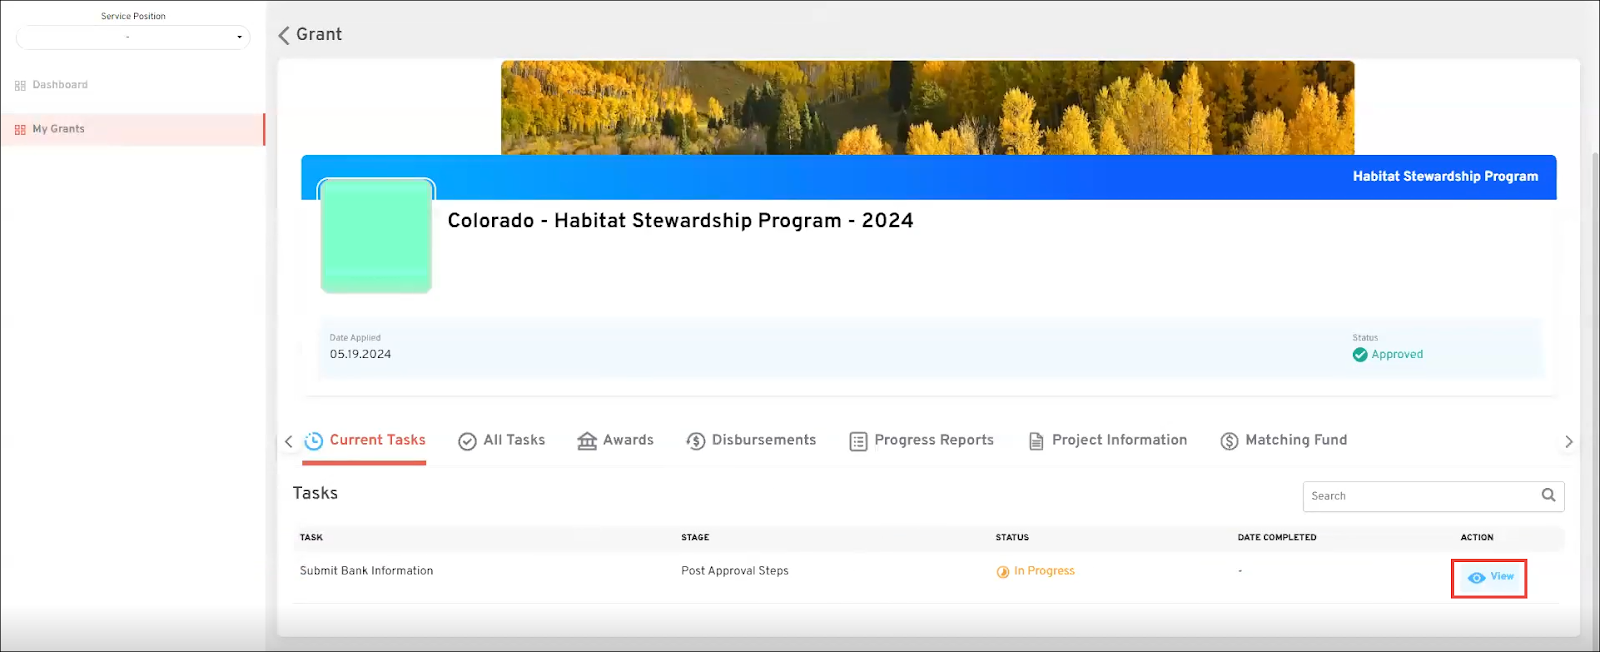Click the Disbursements dollar icon
The height and width of the screenshot is (652, 1600).
pyautogui.click(x=696, y=441)
